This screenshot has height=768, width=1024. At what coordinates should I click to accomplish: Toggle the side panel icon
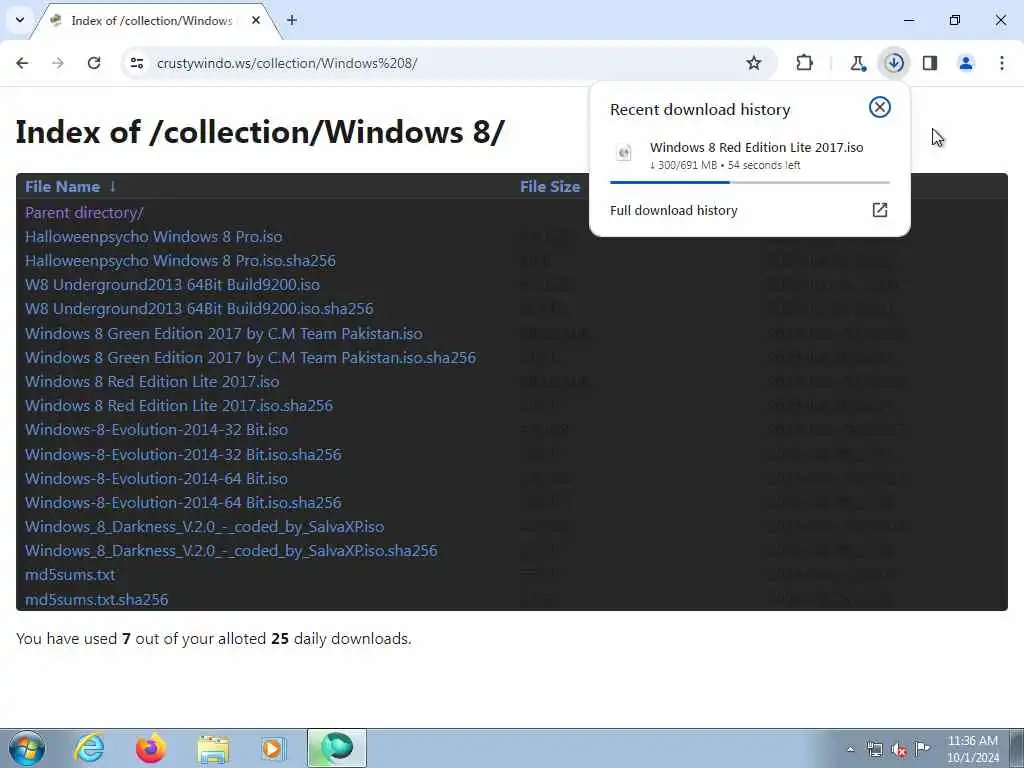[x=930, y=63]
